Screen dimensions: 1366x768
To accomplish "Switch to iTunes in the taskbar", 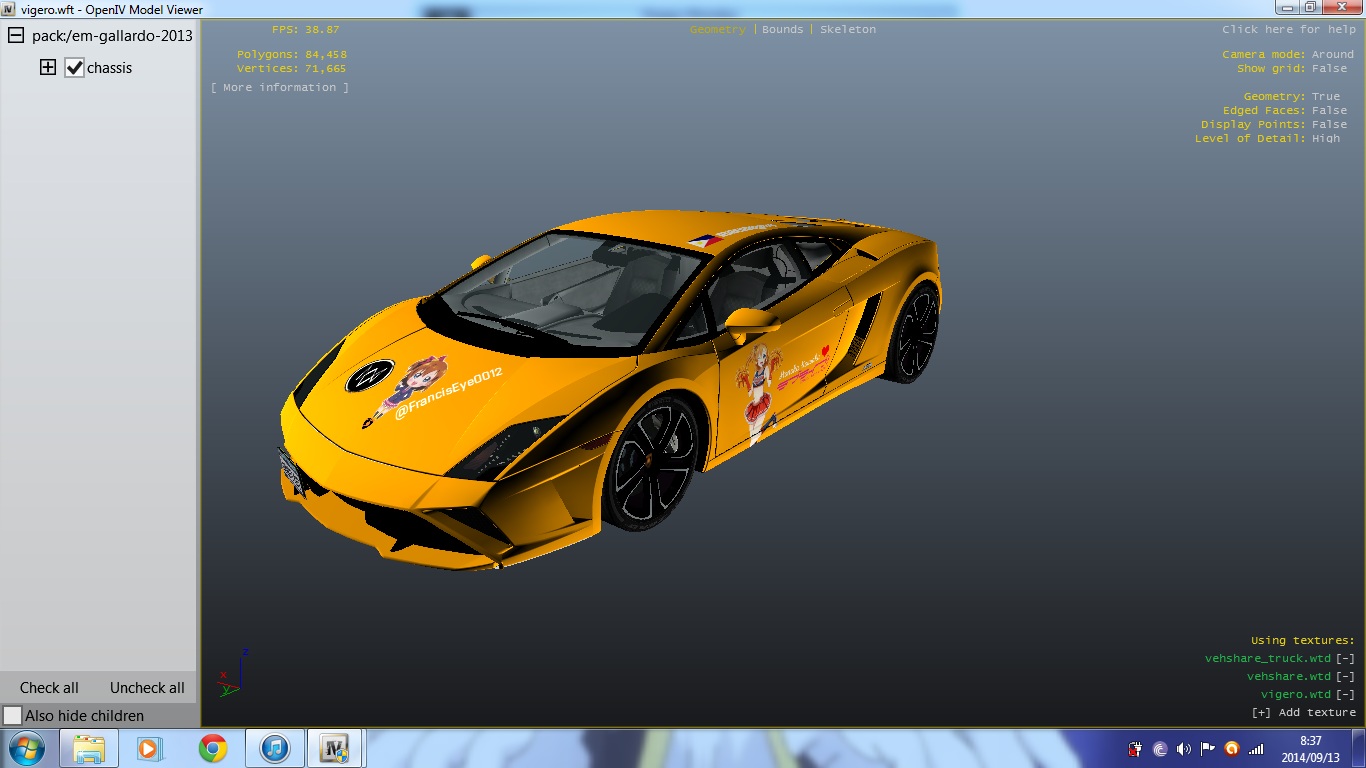I will 274,748.
